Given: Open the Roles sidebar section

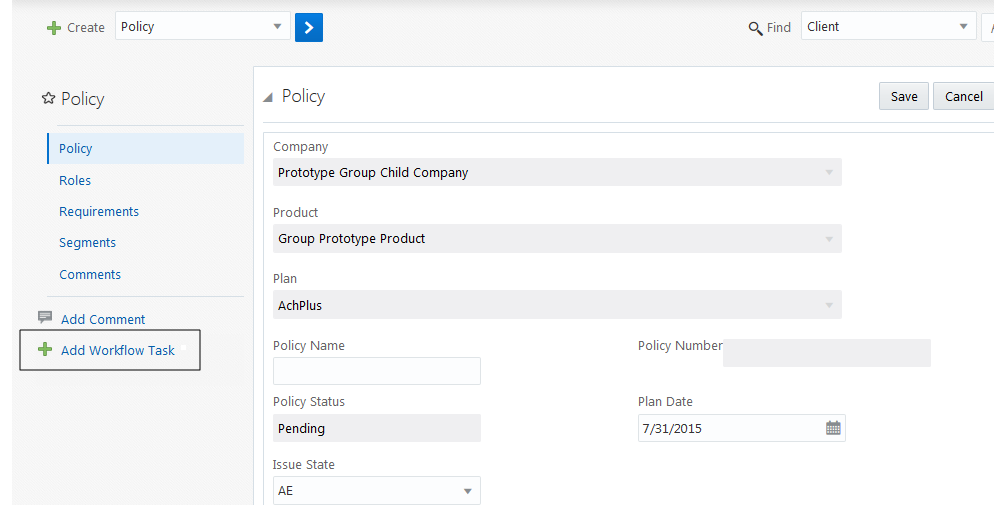Looking at the screenshot, I should point(75,180).
